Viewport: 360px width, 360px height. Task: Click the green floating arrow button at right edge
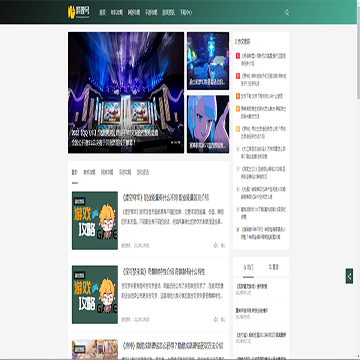[349, 276]
